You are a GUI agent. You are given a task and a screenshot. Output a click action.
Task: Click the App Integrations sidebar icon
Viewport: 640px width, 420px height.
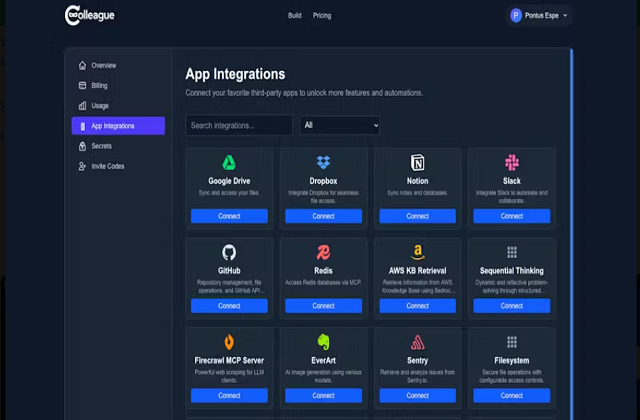coord(82,126)
